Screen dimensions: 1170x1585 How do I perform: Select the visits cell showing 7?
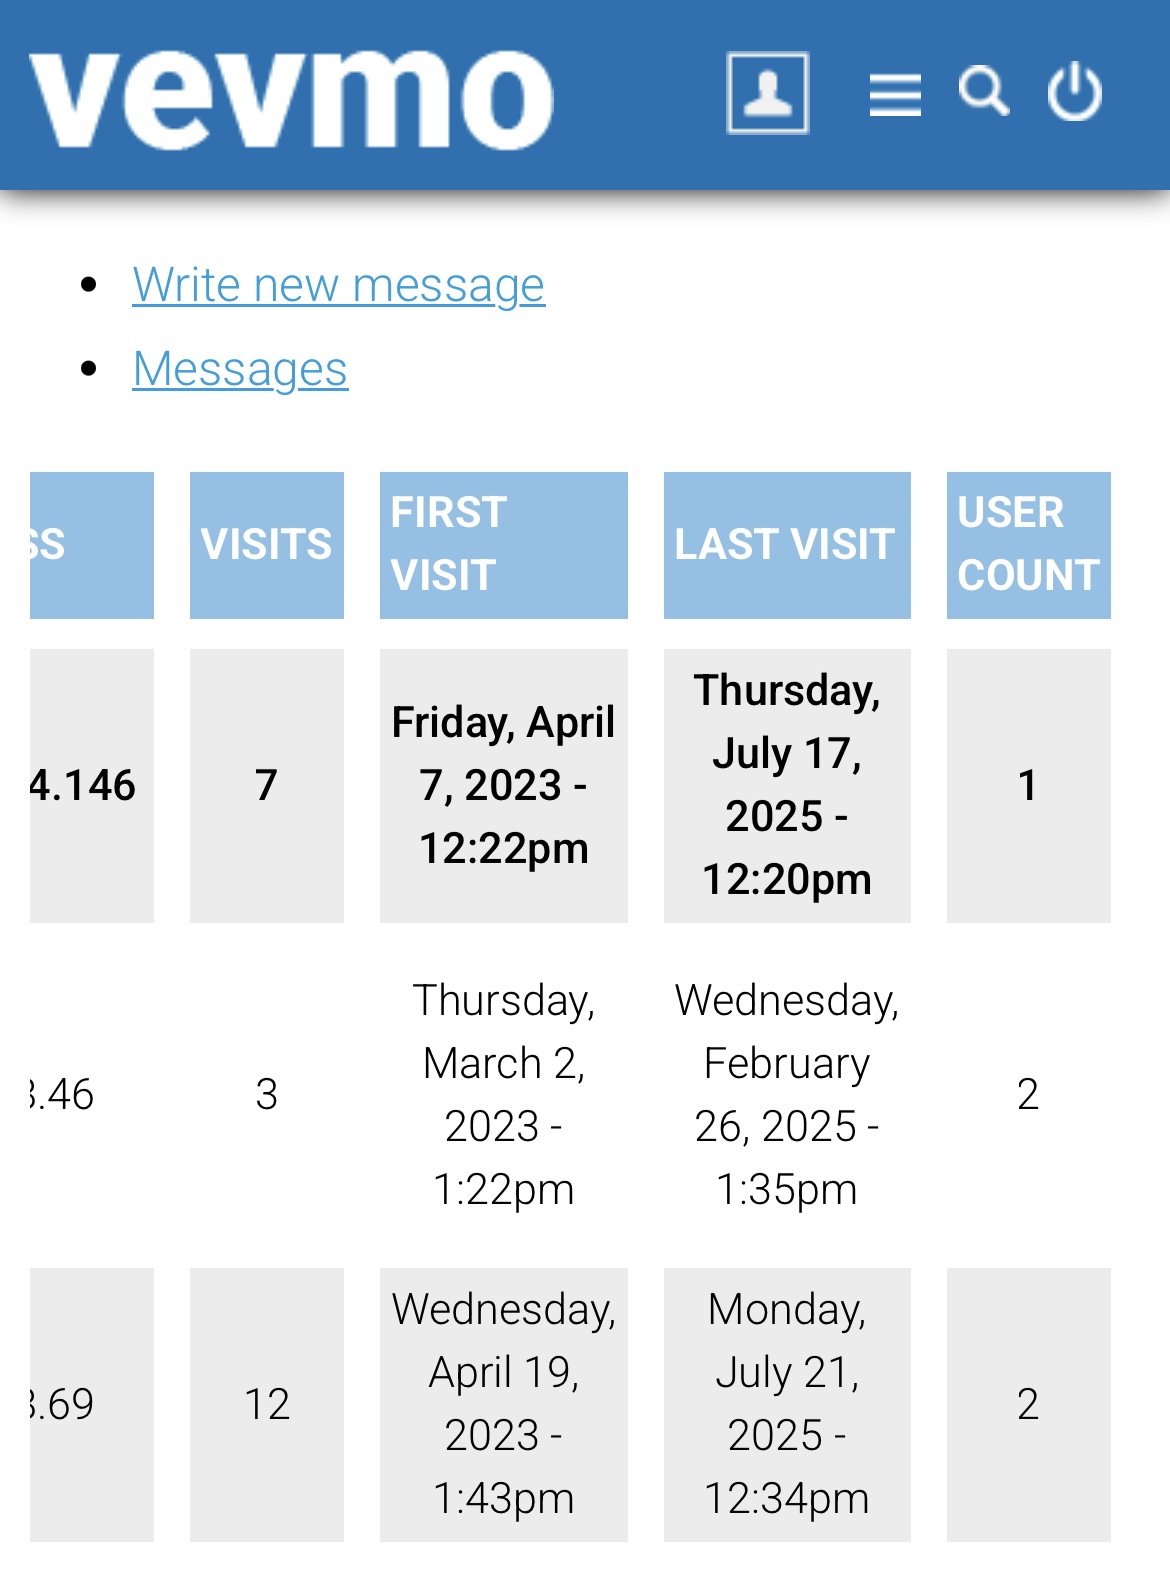click(267, 786)
